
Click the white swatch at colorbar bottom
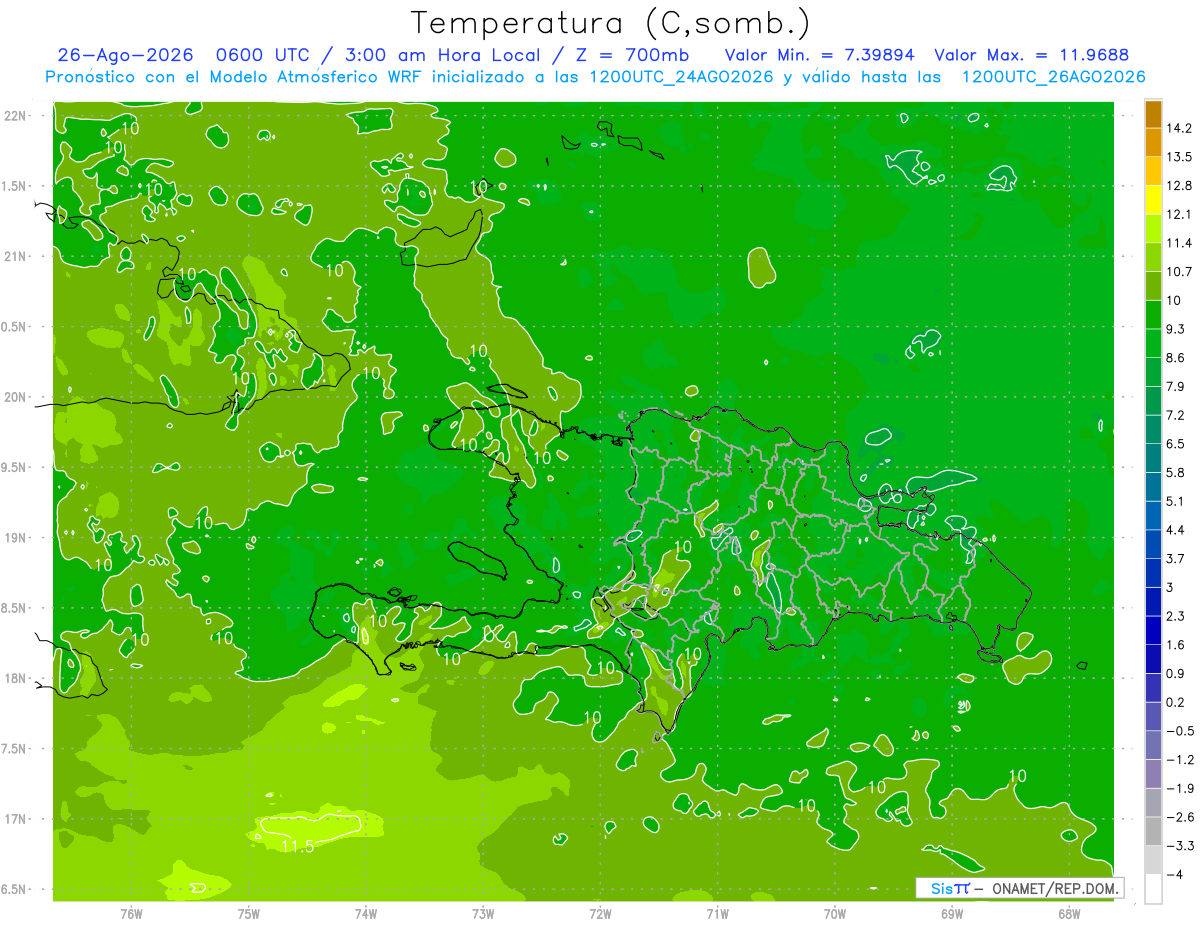tap(1153, 889)
